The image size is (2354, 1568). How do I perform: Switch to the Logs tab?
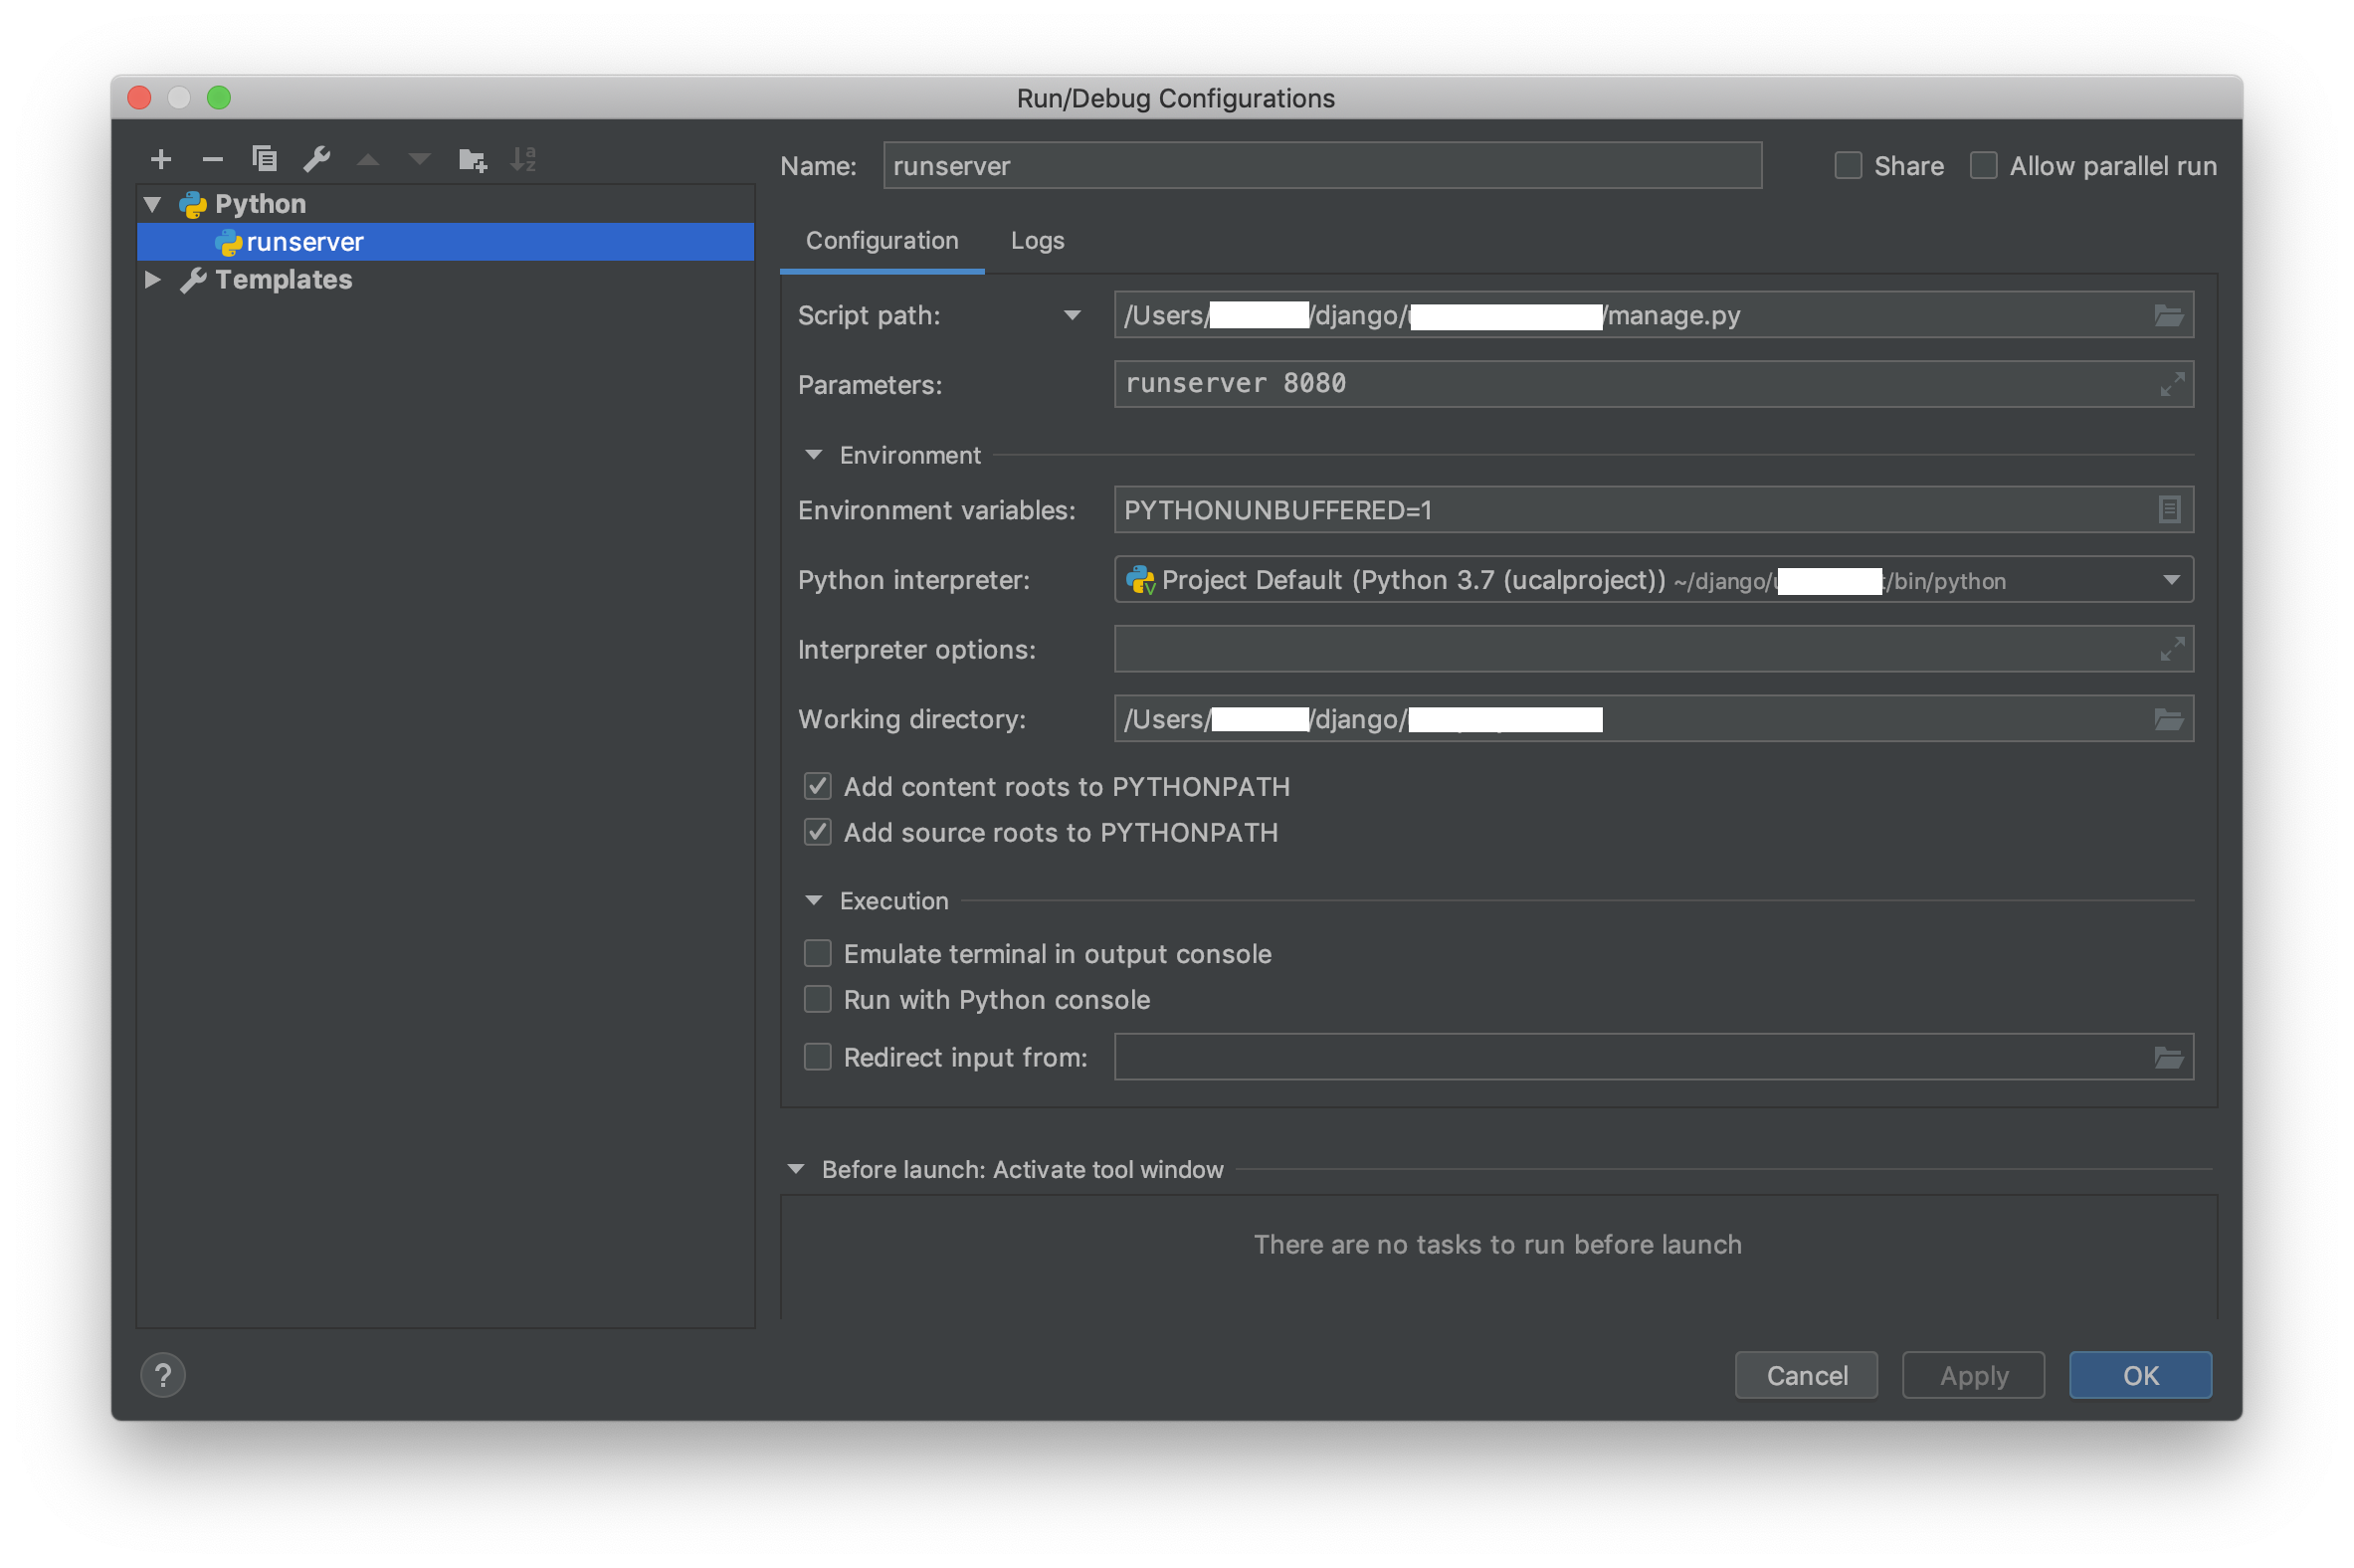tap(1037, 241)
